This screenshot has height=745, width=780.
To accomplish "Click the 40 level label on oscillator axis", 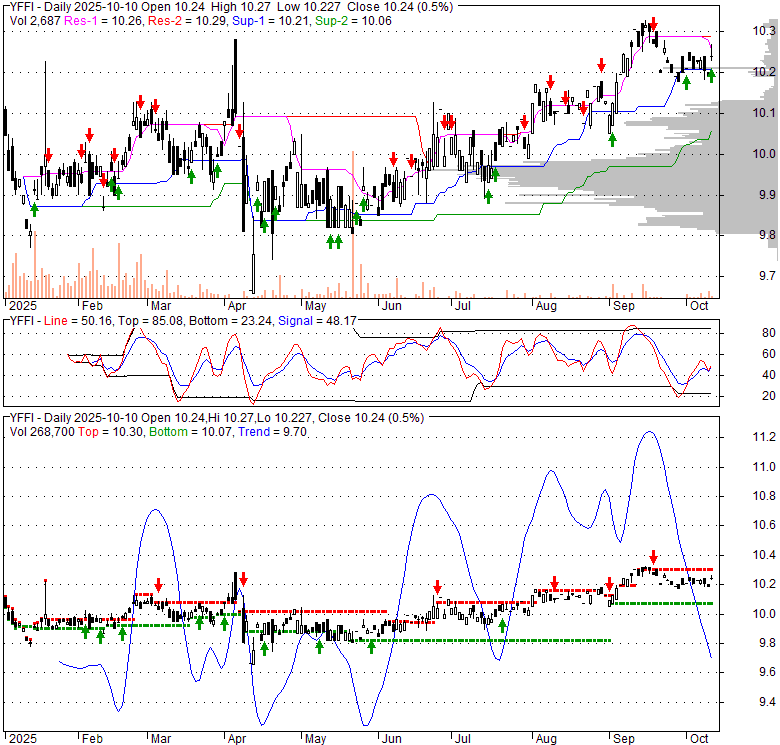I will (x=769, y=375).
